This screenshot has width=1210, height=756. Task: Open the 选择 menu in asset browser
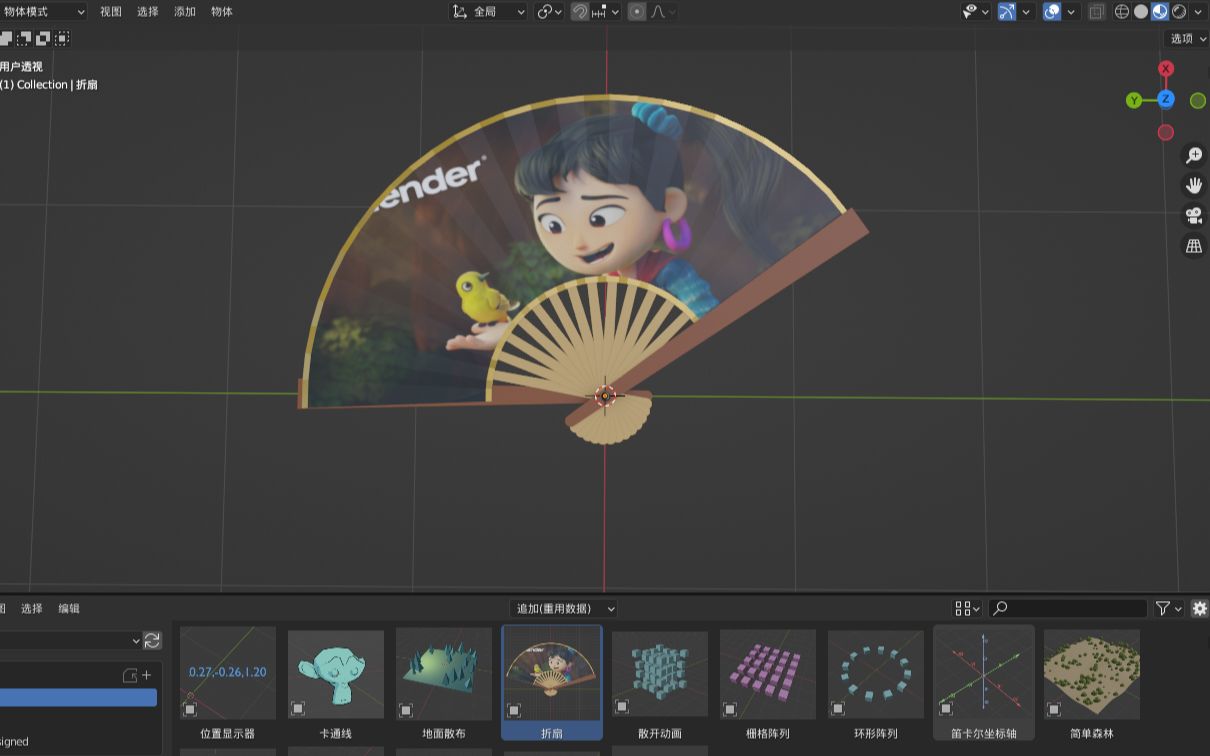[x=32, y=608]
